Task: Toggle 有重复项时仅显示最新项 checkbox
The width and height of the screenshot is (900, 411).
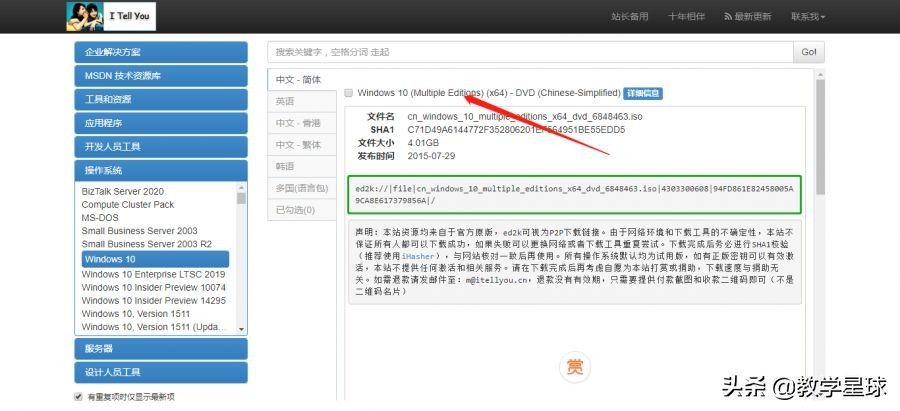Action: [x=78, y=396]
